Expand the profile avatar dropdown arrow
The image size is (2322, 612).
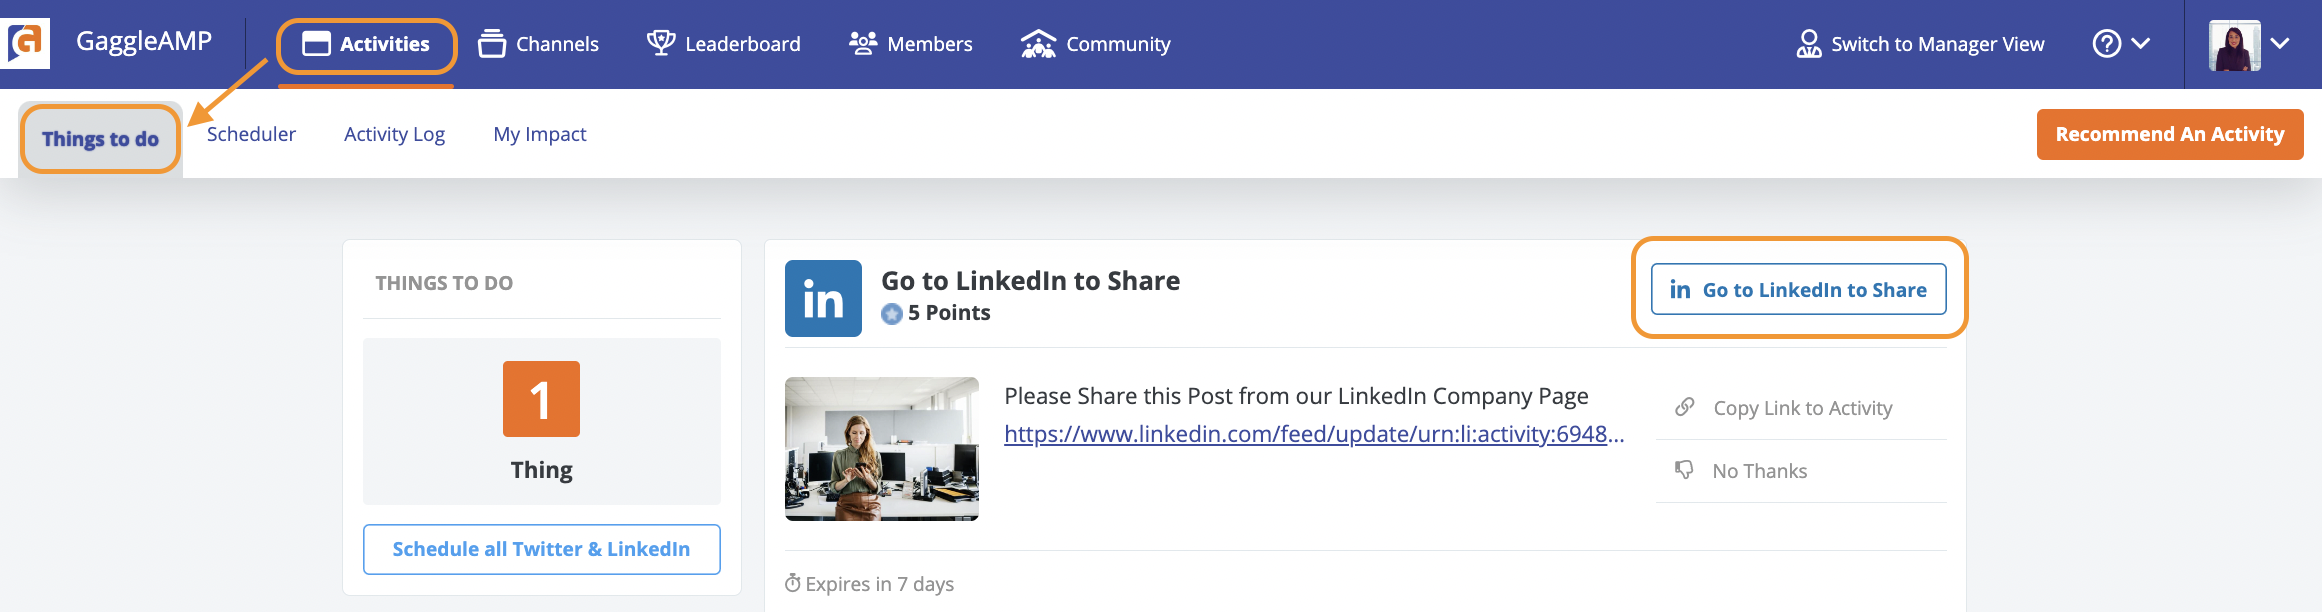[2280, 44]
